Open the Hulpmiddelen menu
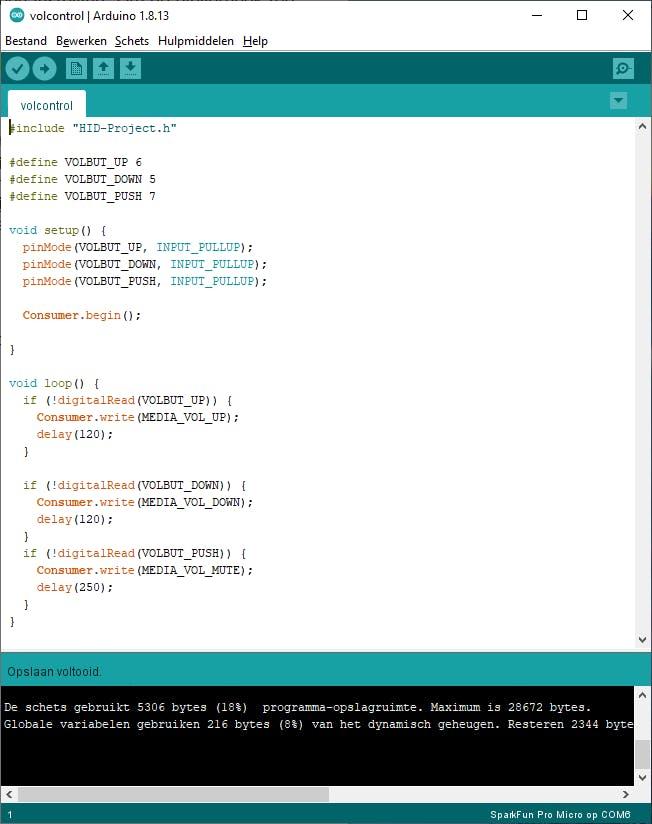652x824 pixels. tap(196, 41)
